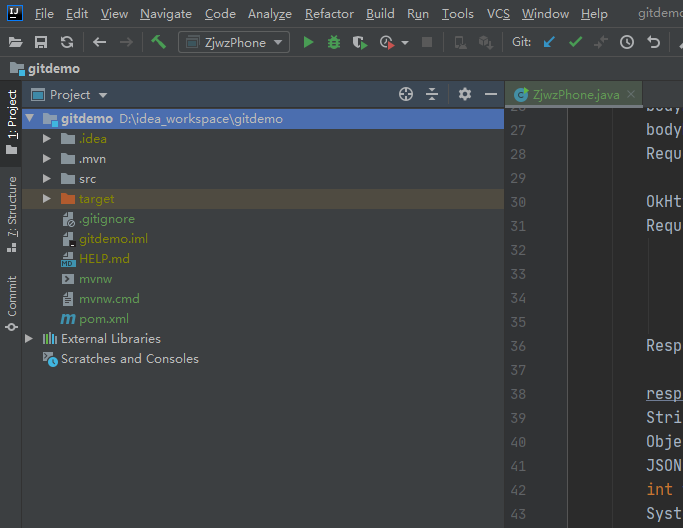Open the Code menu
The image size is (683, 528).
tap(220, 14)
